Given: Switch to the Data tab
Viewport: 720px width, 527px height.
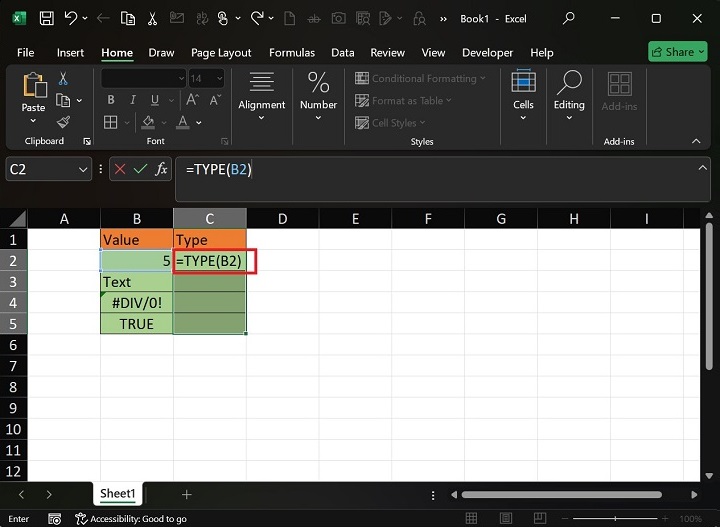Looking at the screenshot, I should point(343,52).
